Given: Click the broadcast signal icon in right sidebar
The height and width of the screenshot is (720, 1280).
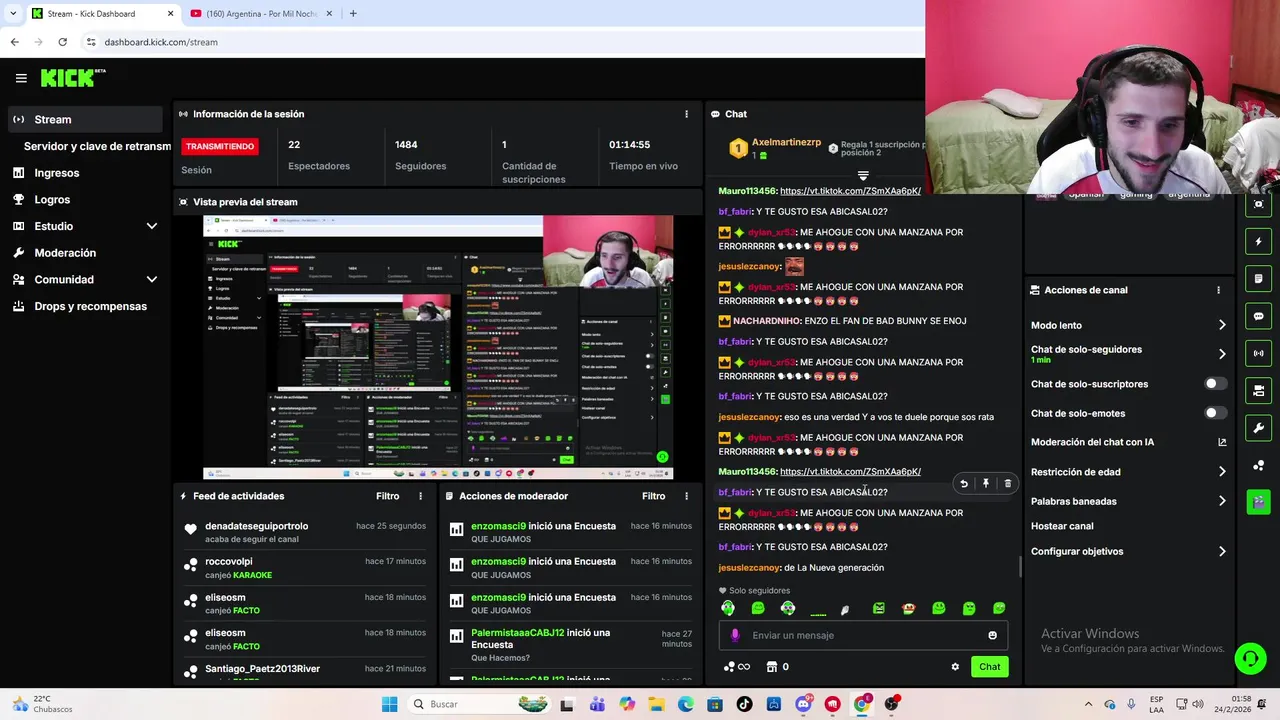Looking at the screenshot, I should pos(1258,353).
